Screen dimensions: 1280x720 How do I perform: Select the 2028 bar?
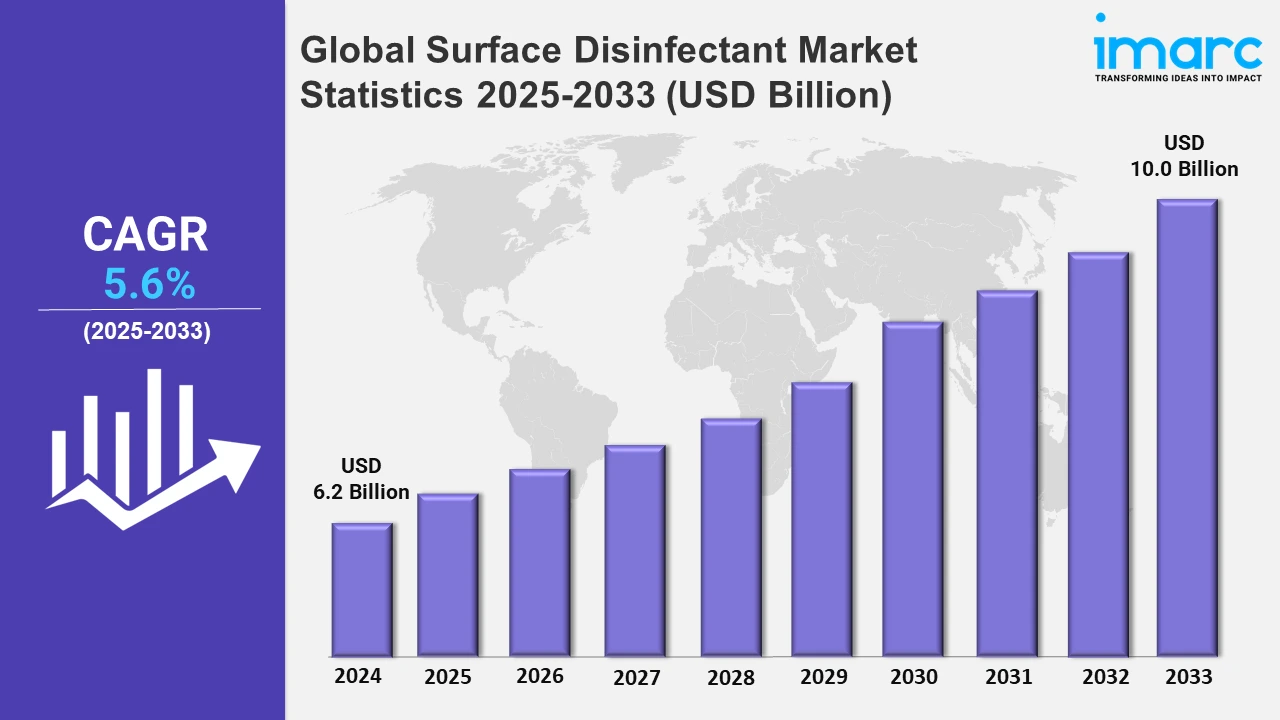pos(731,537)
